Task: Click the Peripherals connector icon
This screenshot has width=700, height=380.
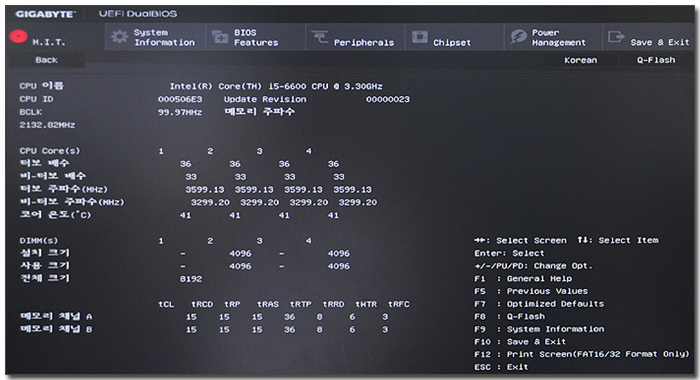Action: (320, 37)
